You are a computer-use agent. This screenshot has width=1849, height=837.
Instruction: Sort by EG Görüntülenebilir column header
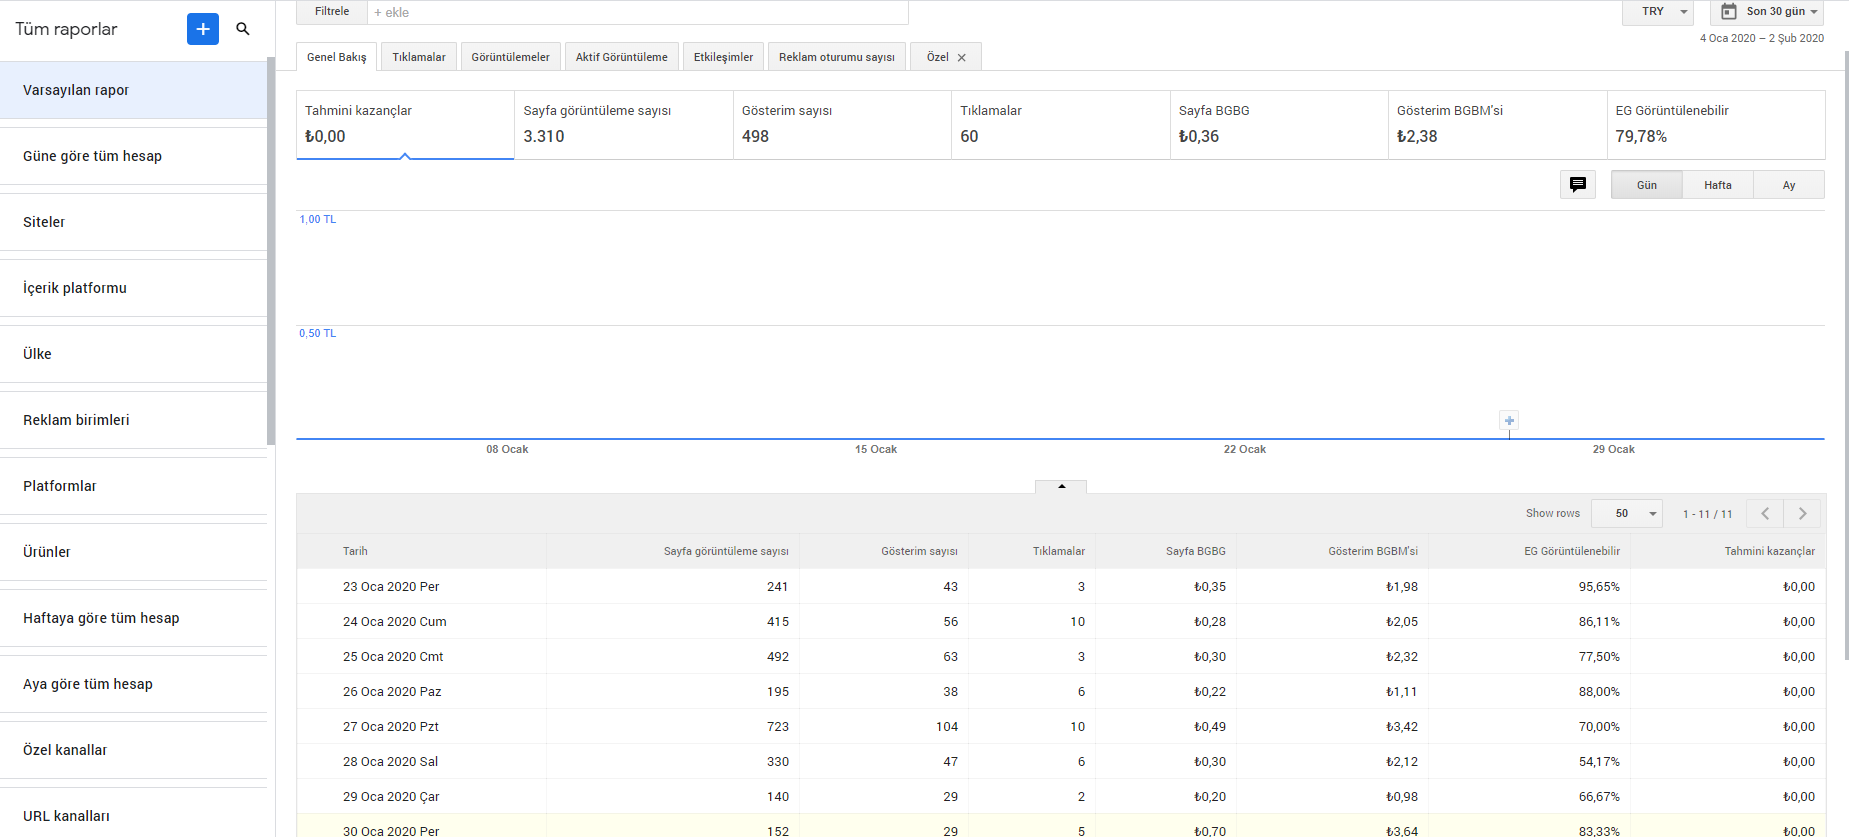1572,551
